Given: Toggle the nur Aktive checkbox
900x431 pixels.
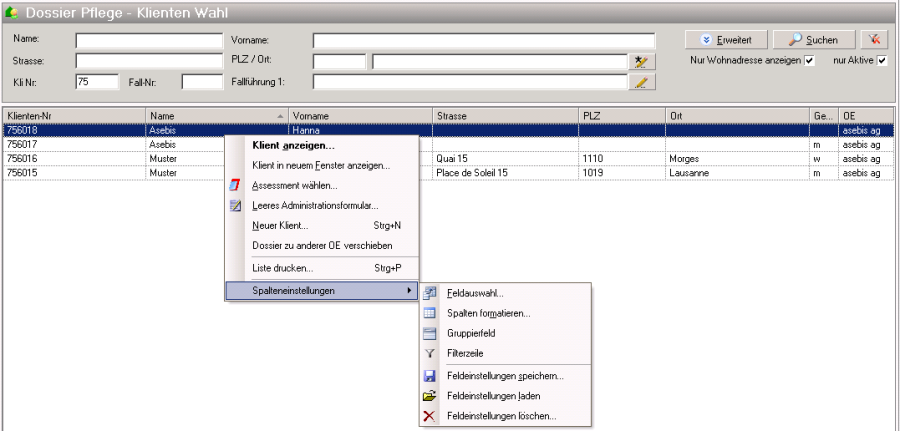Looking at the screenshot, I should point(882,61).
